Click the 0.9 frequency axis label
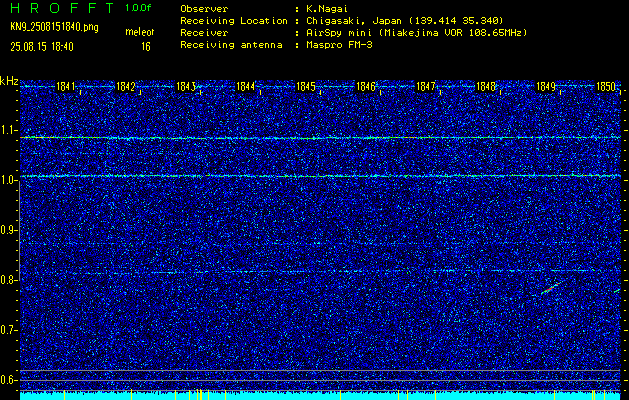Screen dimensions: 629x400 click(x=8, y=230)
